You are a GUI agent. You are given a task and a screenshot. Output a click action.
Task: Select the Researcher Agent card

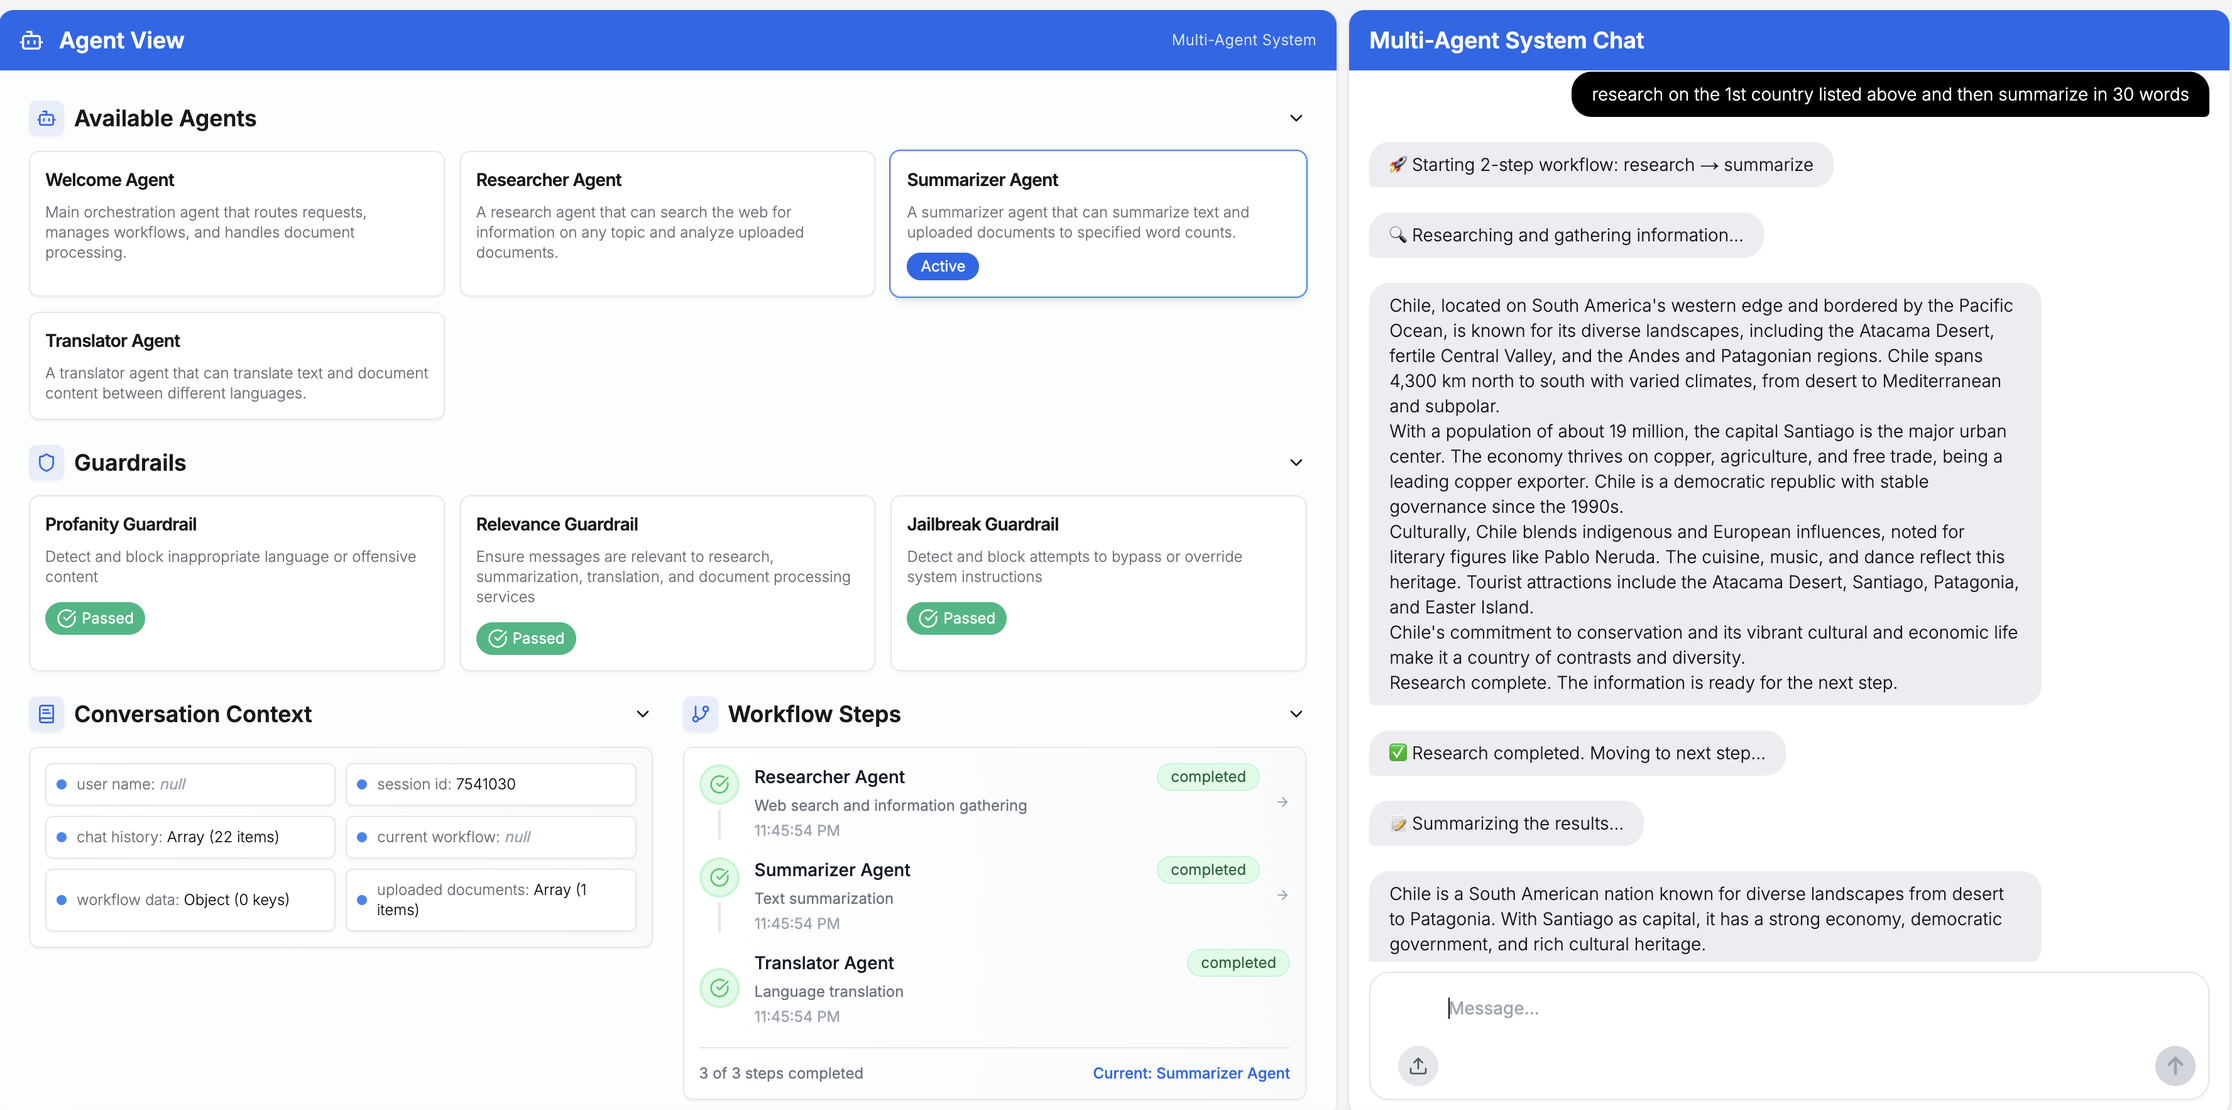[x=667, y=223]
